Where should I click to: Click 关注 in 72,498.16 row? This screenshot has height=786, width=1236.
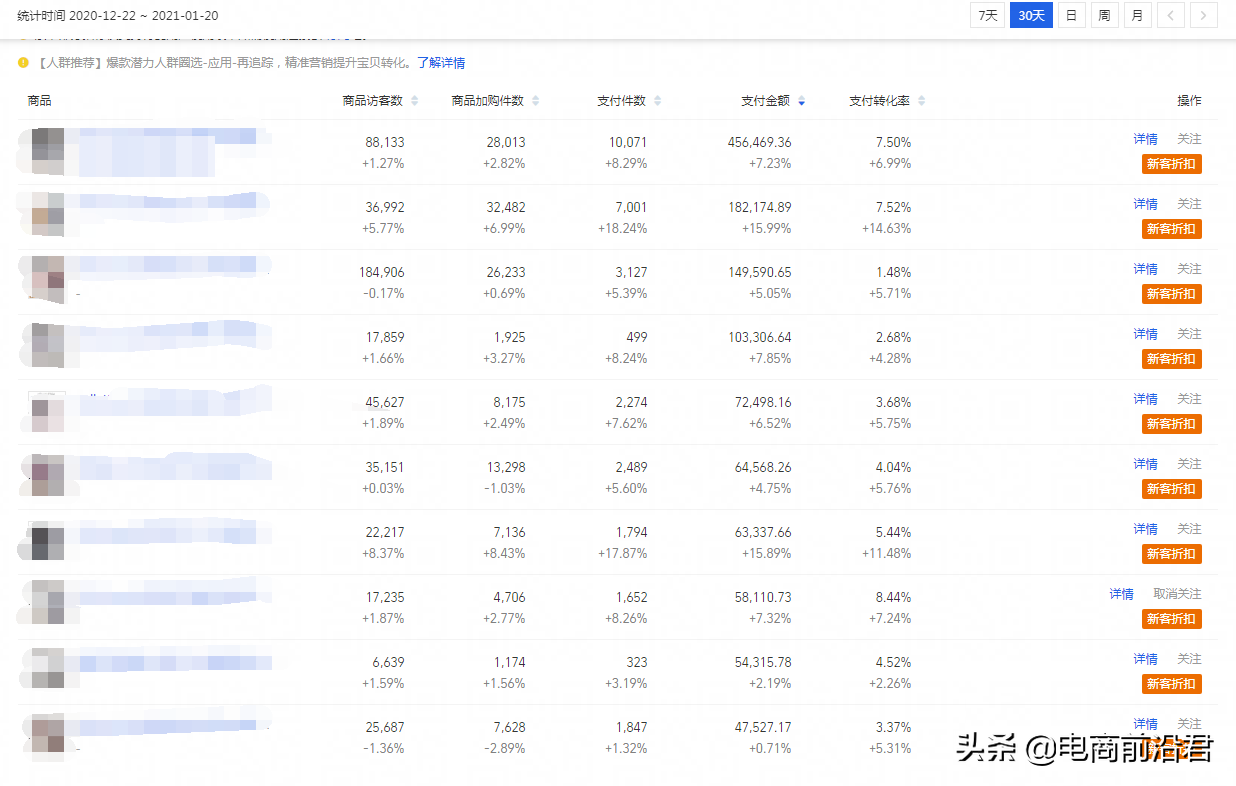(x=1189, y=399)
